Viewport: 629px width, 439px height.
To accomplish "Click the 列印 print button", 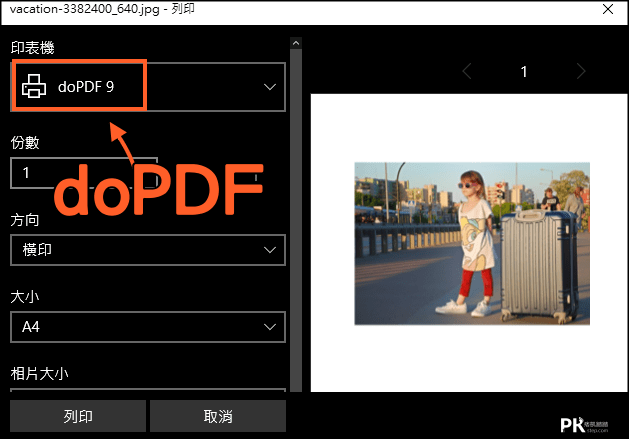I will click(x=78, y=416).
